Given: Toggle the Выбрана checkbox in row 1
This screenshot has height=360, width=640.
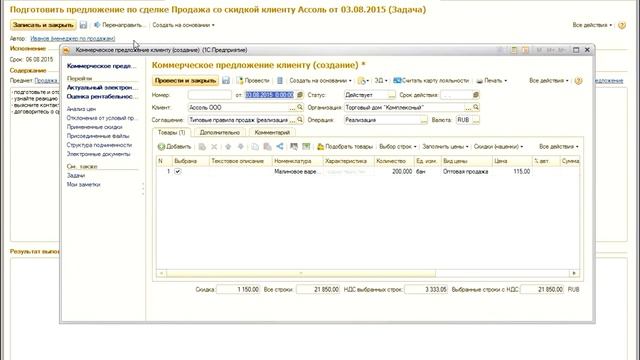Looking at the screenshot, I should (178, 171).
